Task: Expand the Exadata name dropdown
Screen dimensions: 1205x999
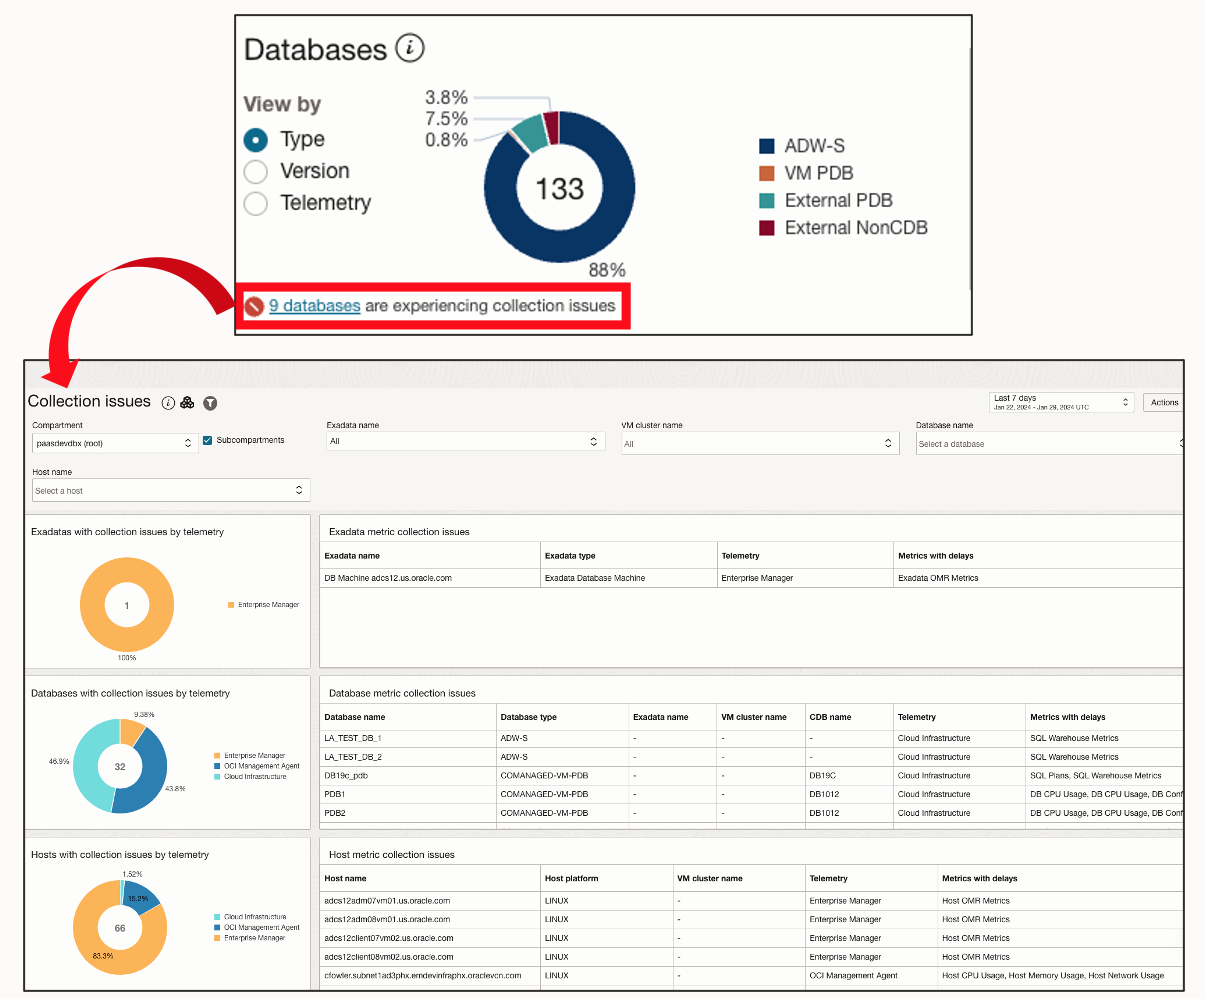Action: coord(465,441)
